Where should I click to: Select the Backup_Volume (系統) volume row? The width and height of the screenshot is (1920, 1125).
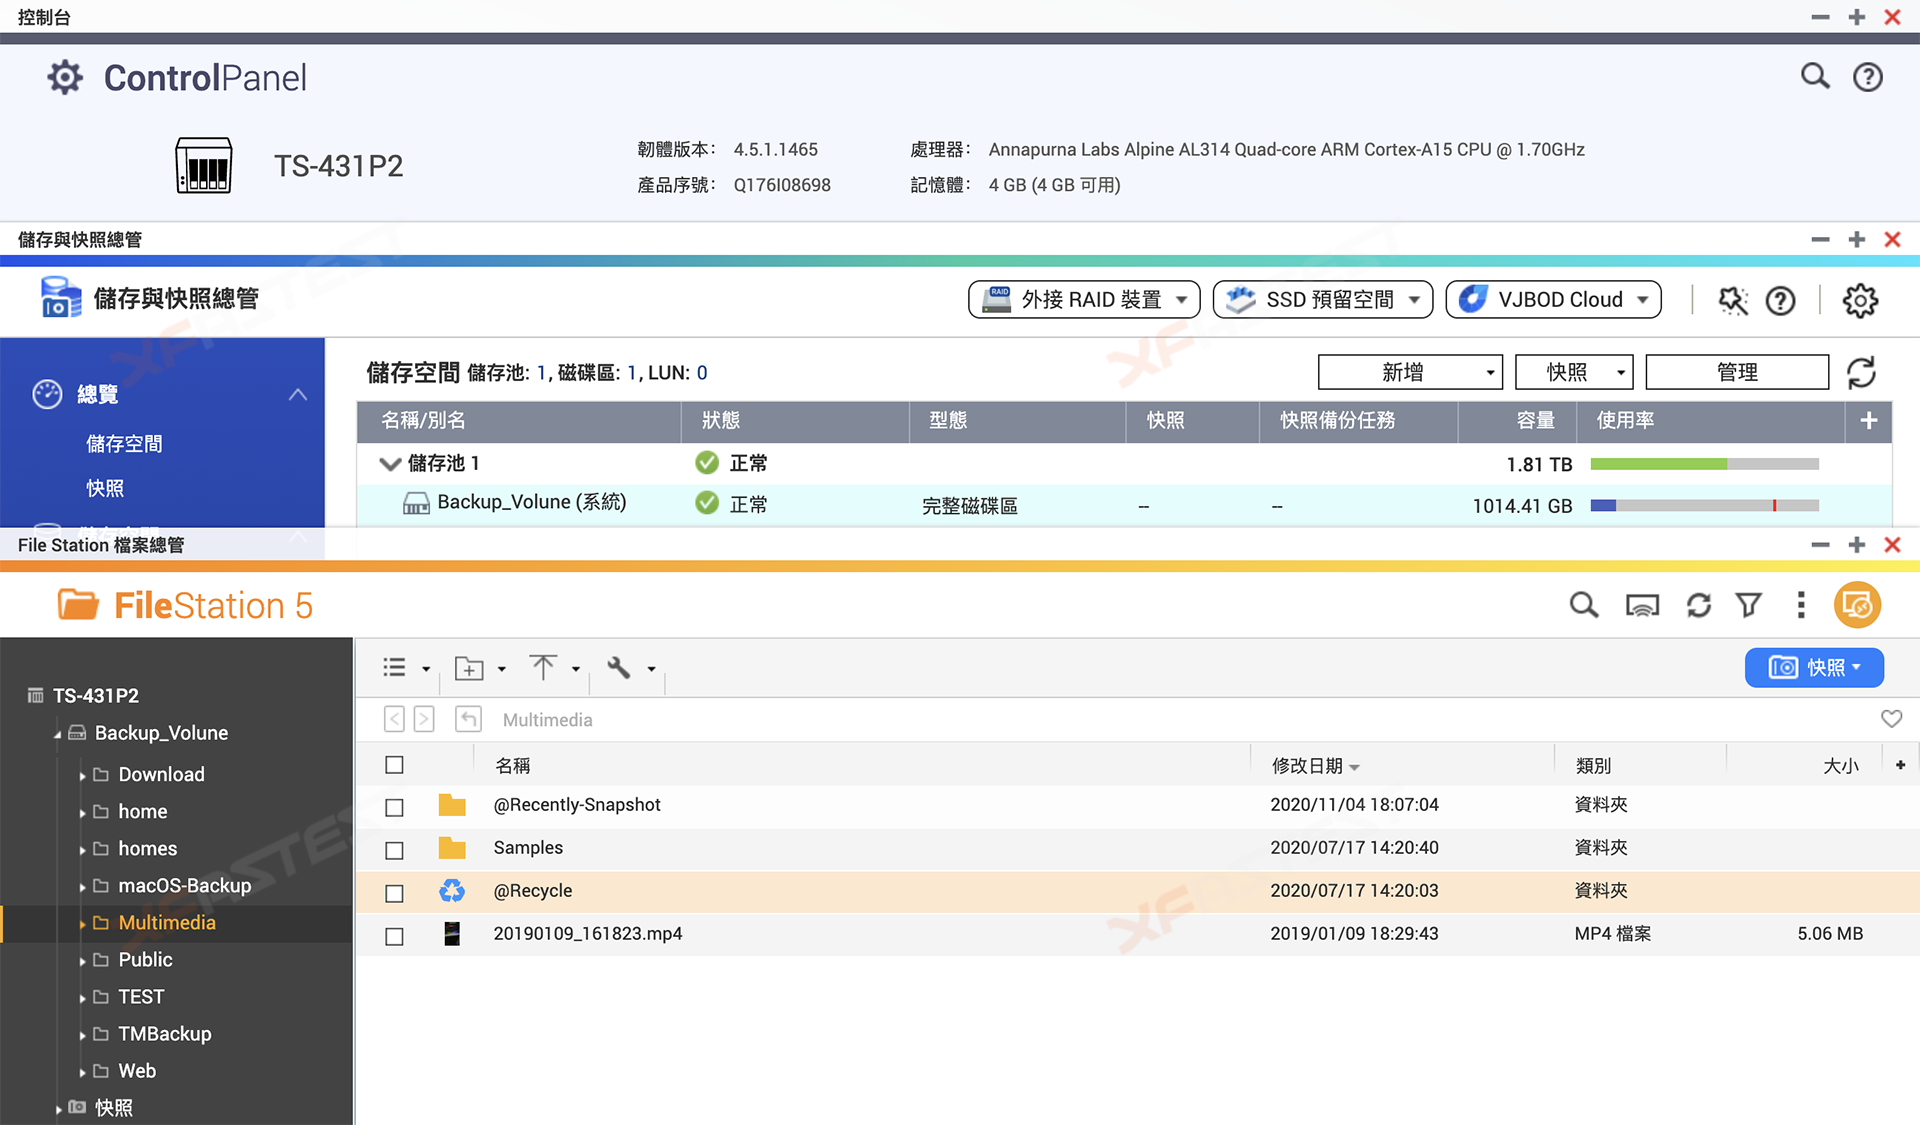[1124, 505]
